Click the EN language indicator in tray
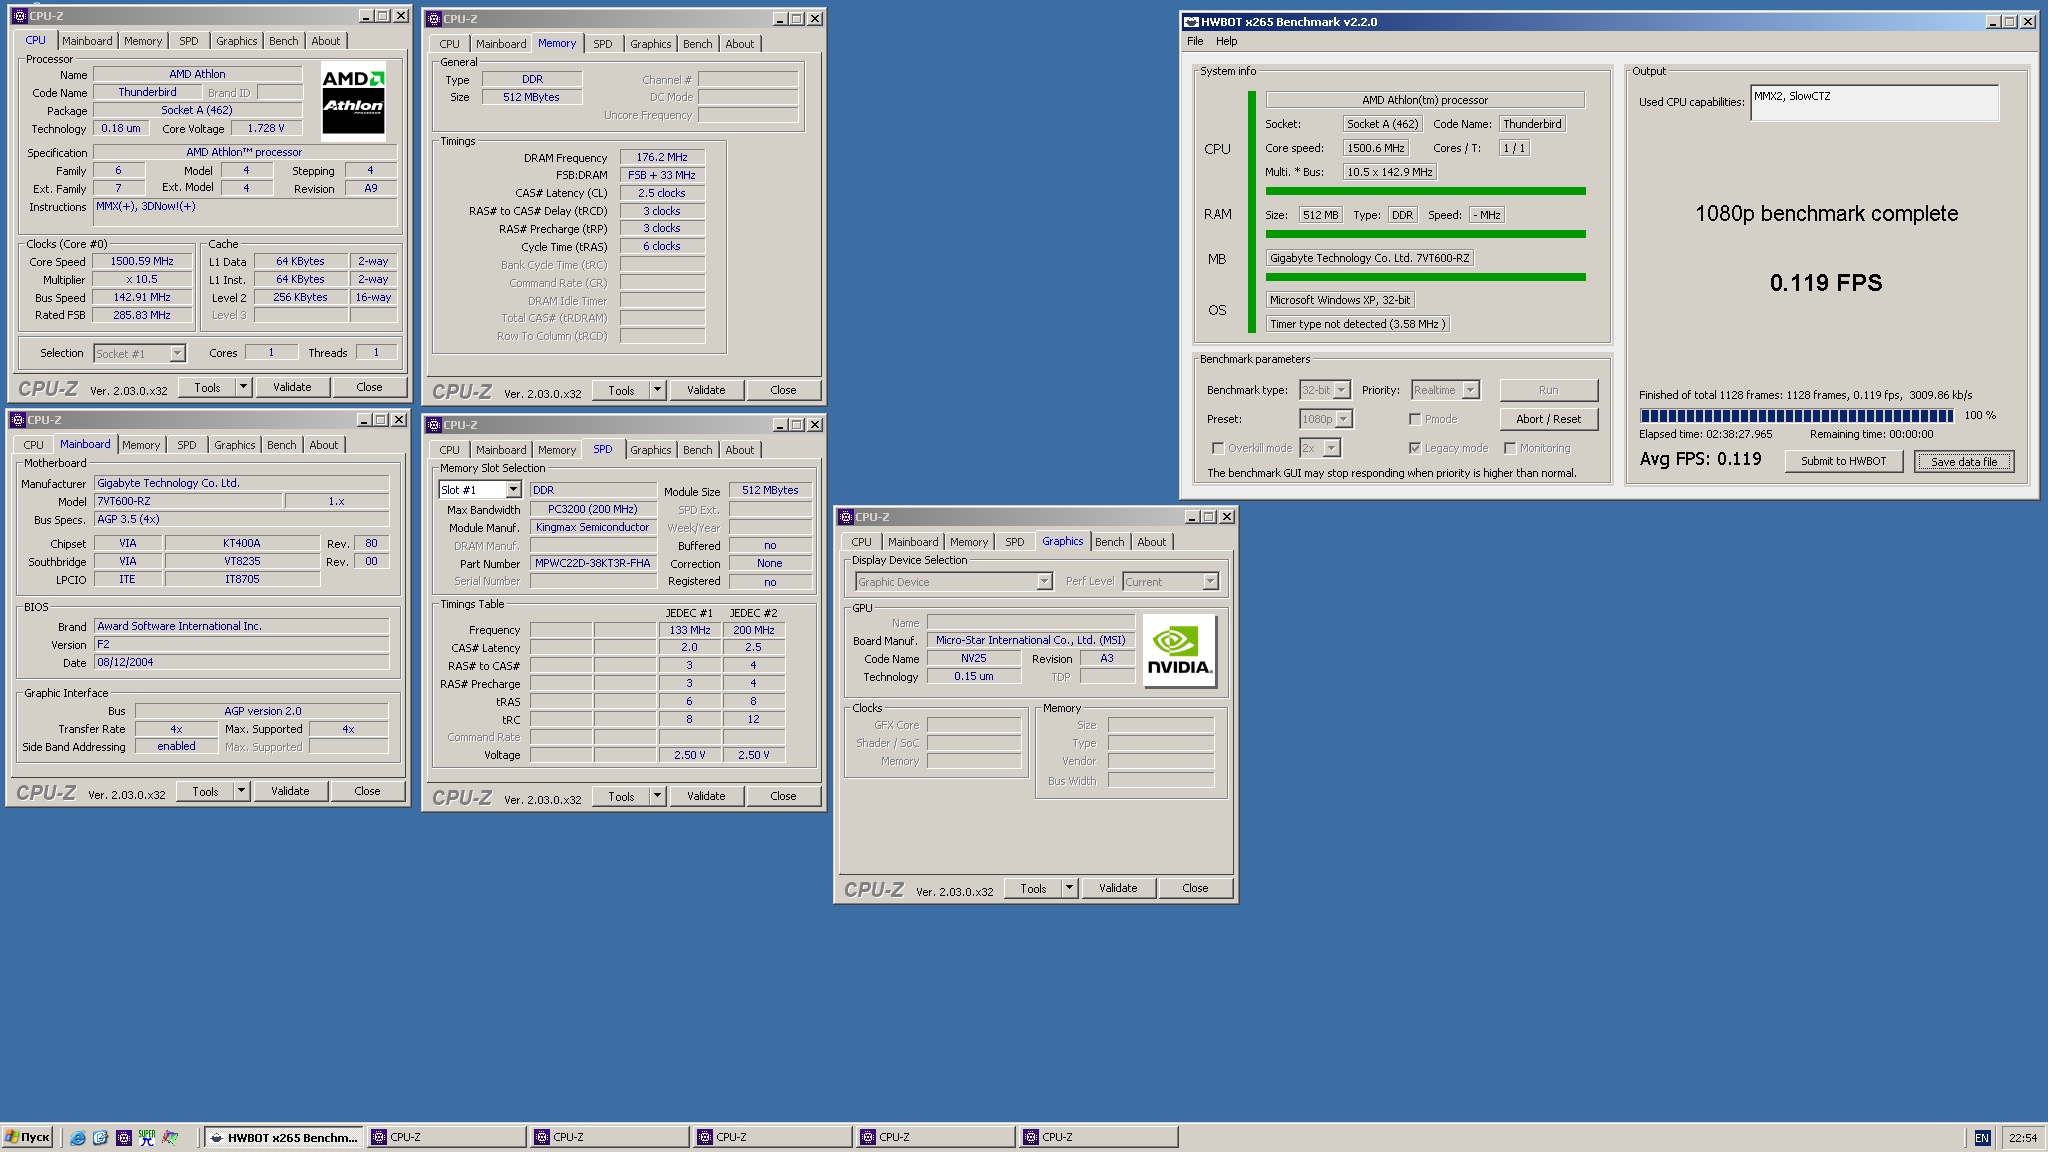The width and height of the screenshot is (2048, 1152). point(1982,1137)
